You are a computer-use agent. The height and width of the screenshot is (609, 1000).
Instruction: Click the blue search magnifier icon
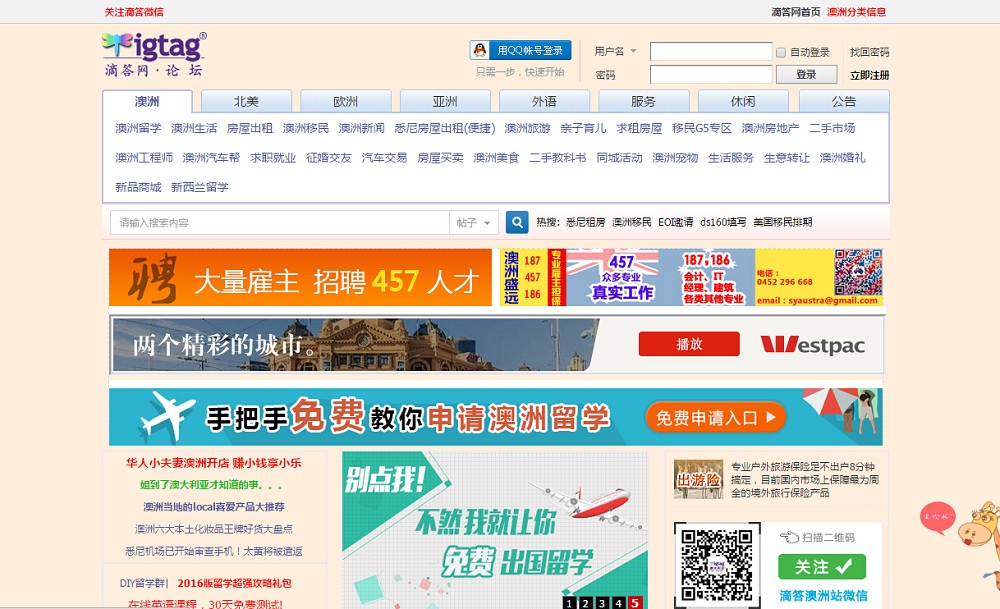(517, 223)
